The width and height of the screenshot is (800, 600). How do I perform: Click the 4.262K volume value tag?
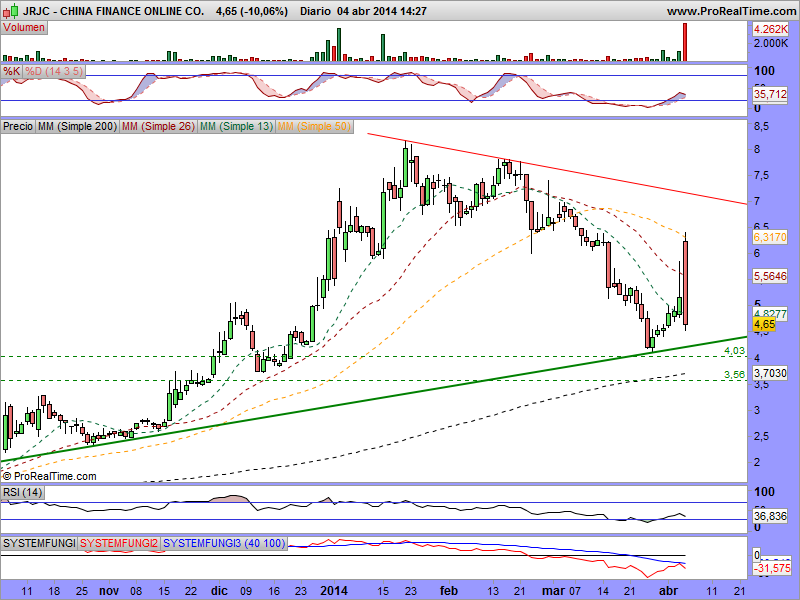771,29
